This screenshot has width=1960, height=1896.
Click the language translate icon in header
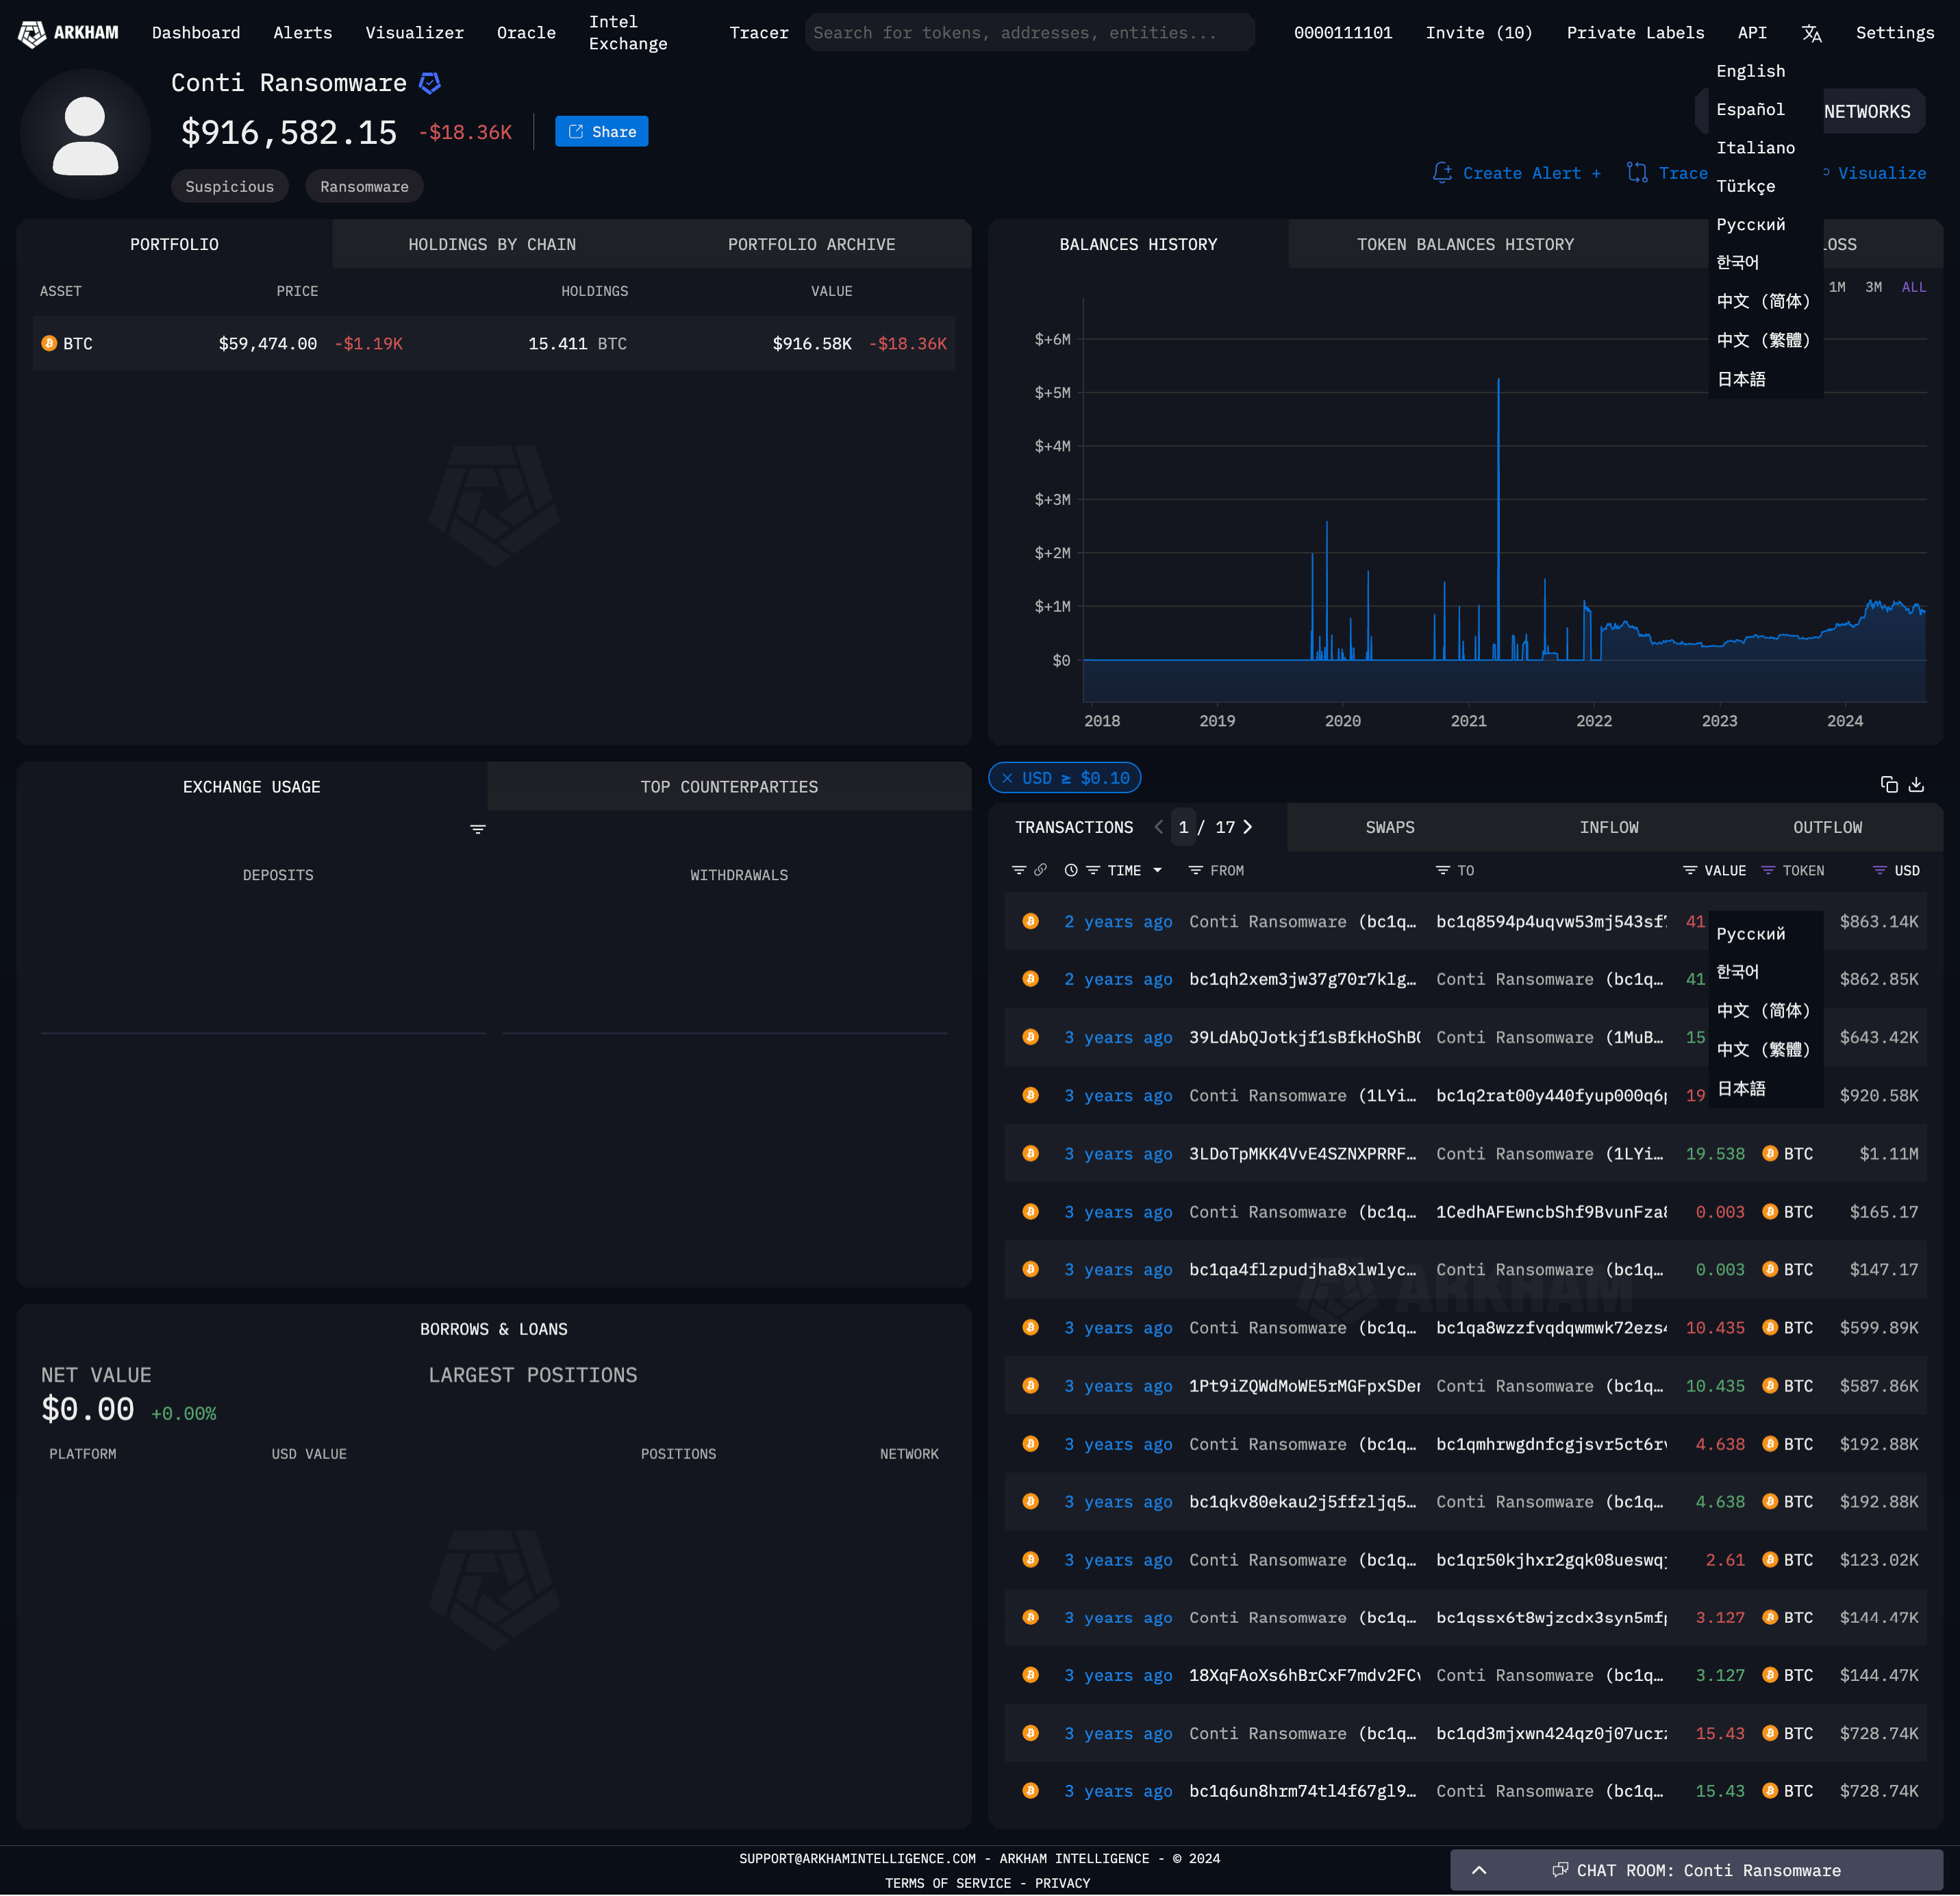coord(1811,33)
